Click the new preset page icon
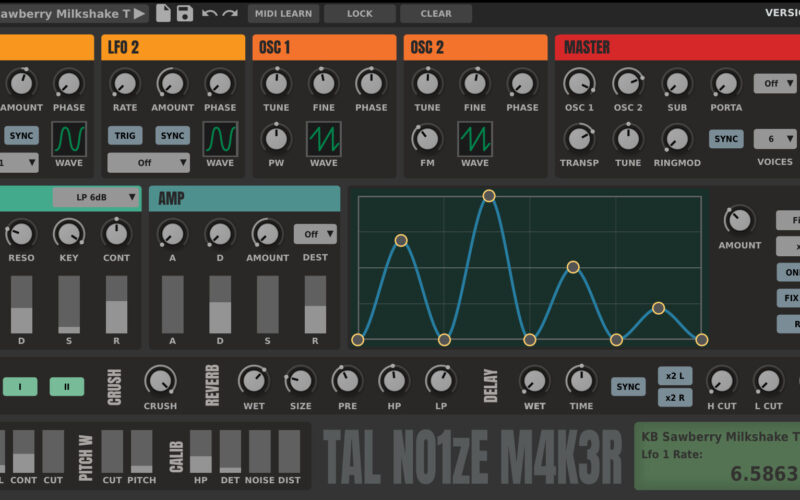Image resolution: width=800 pixels, height=500 pixels. [x=163, y=13]
